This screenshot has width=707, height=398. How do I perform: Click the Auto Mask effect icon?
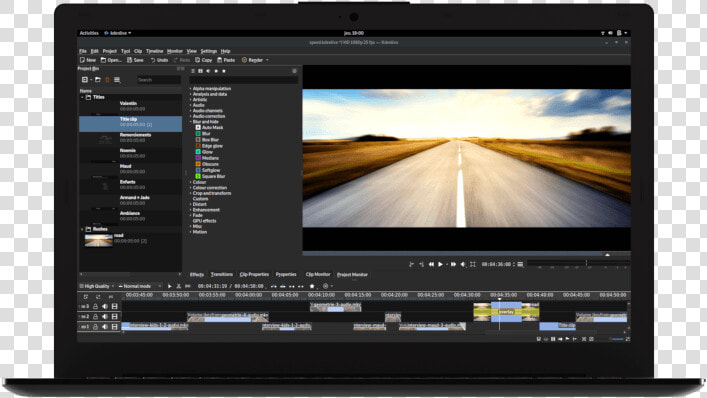click(x=198, y=128)
